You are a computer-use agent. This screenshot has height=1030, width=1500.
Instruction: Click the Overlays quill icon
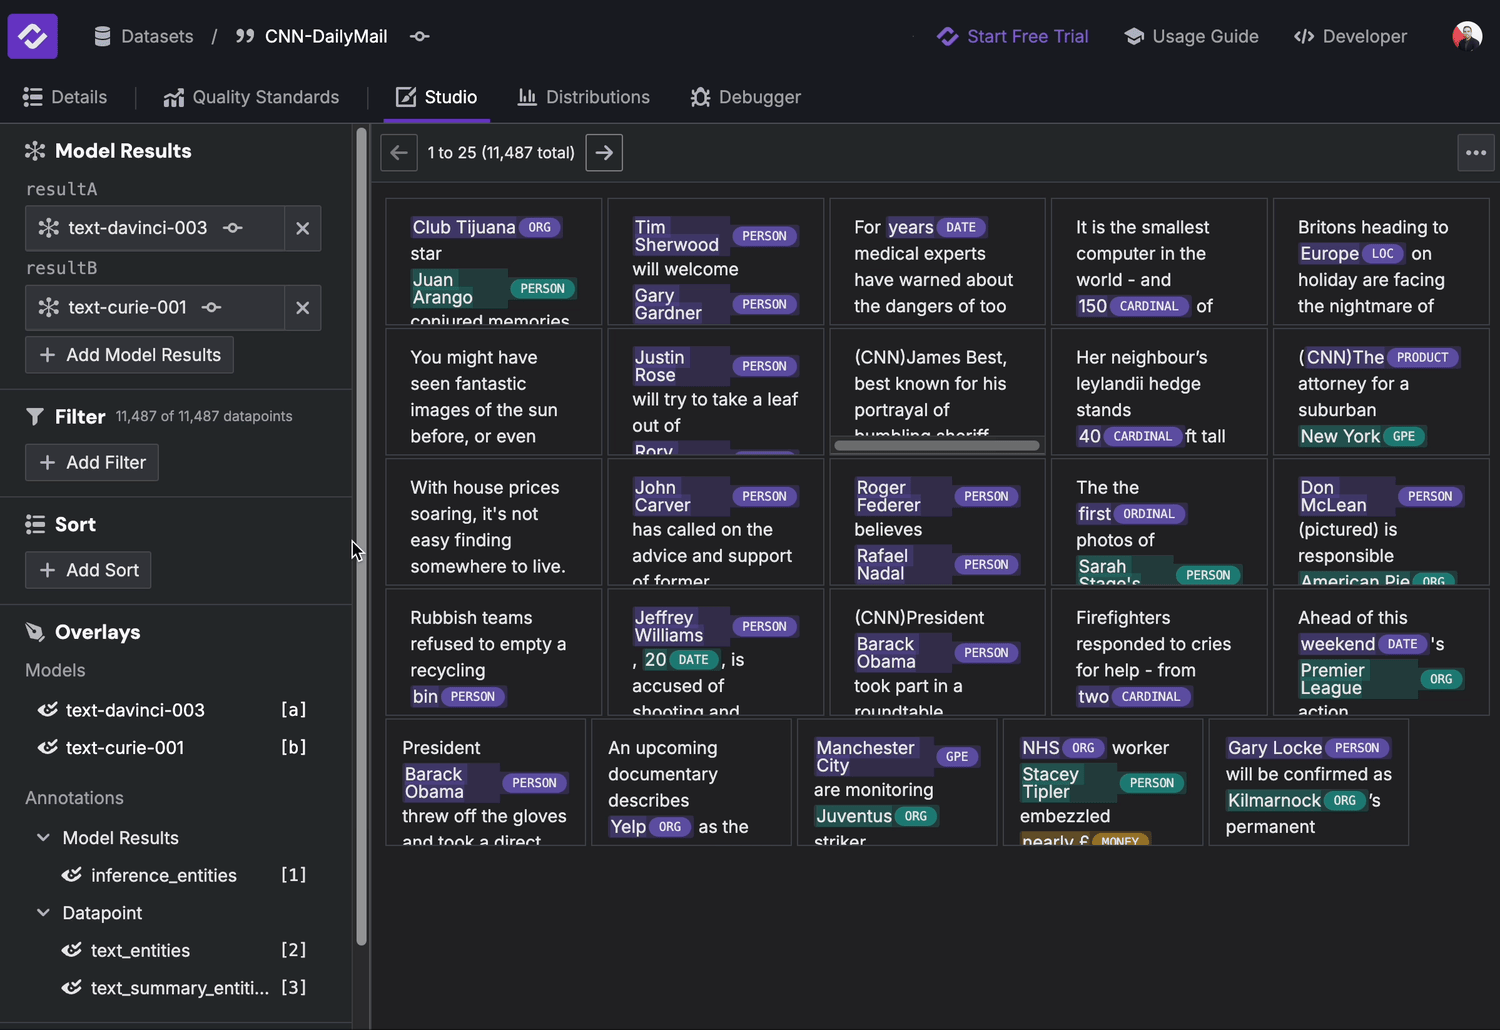click(34, 631)
